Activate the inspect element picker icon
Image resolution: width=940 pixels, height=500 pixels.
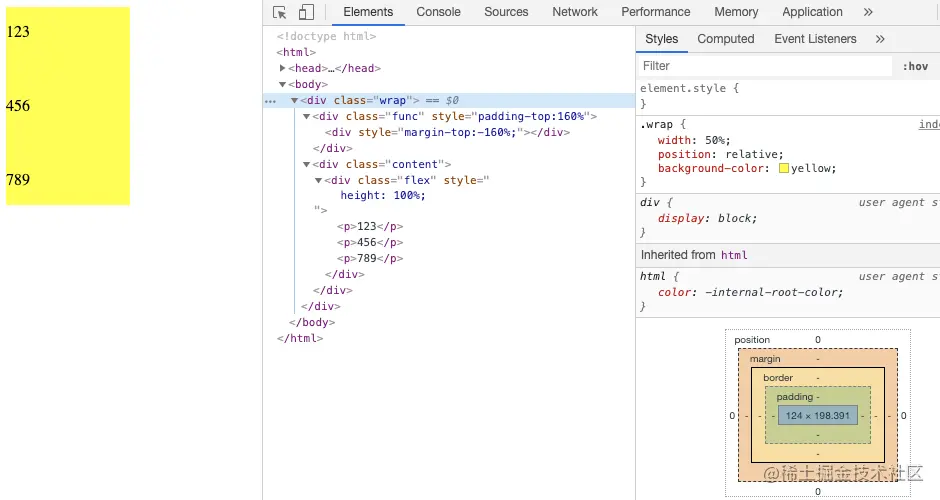279,12
